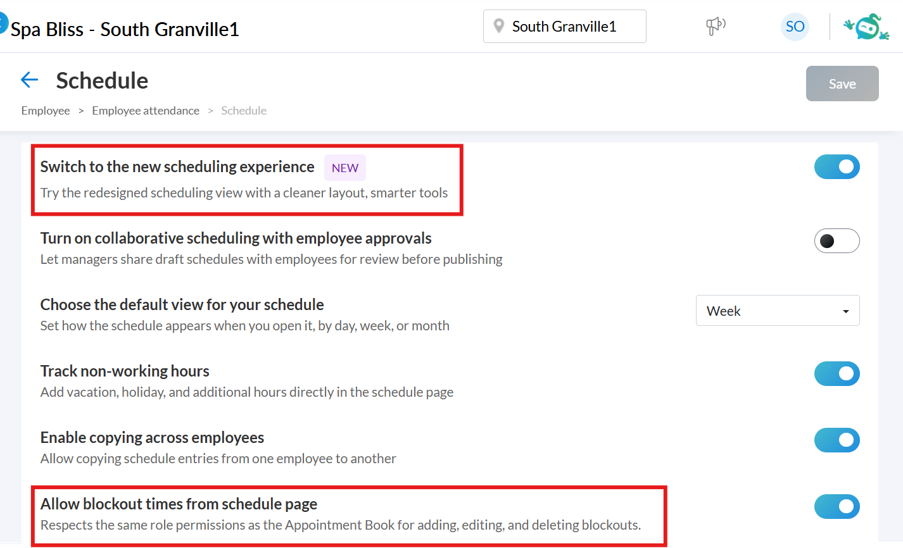Click the back arrow next to Schedule
This screenshot has height=548, width=903.
pos(29,80)
